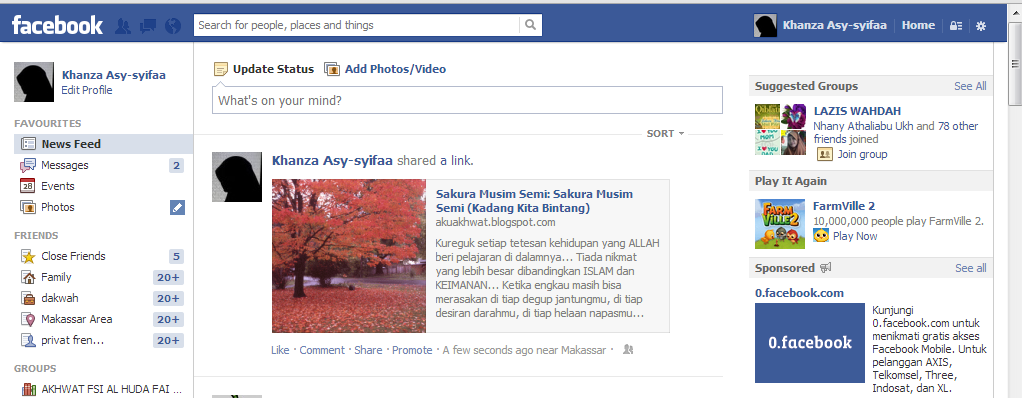Click the 0.facebook ad image
This screenshot has height=398, width=1022.
pyautogui.click(x=810, y=343)
